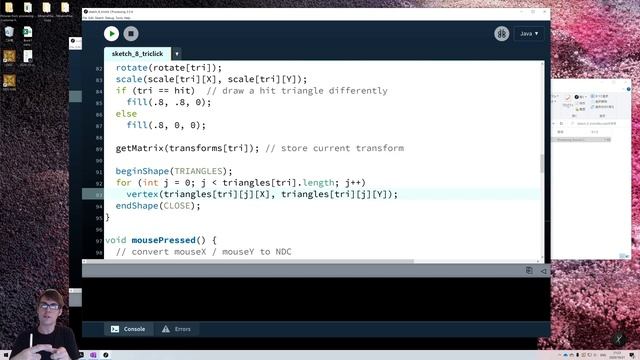Click the editor horizontal scrollbar
Screen dimensions: 640x360
pos(249,261)
